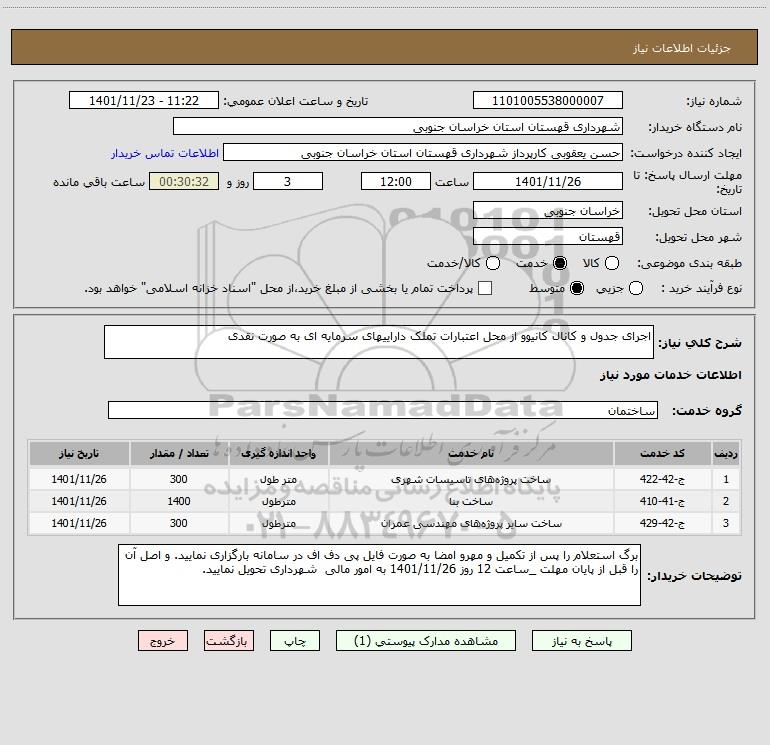Click the ردیف column header

726,453
